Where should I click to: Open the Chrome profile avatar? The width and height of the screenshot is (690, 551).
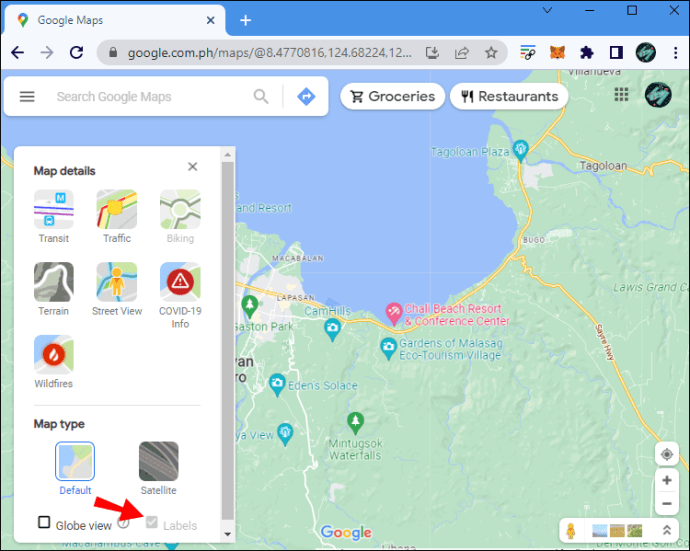[x=646, y=53]
